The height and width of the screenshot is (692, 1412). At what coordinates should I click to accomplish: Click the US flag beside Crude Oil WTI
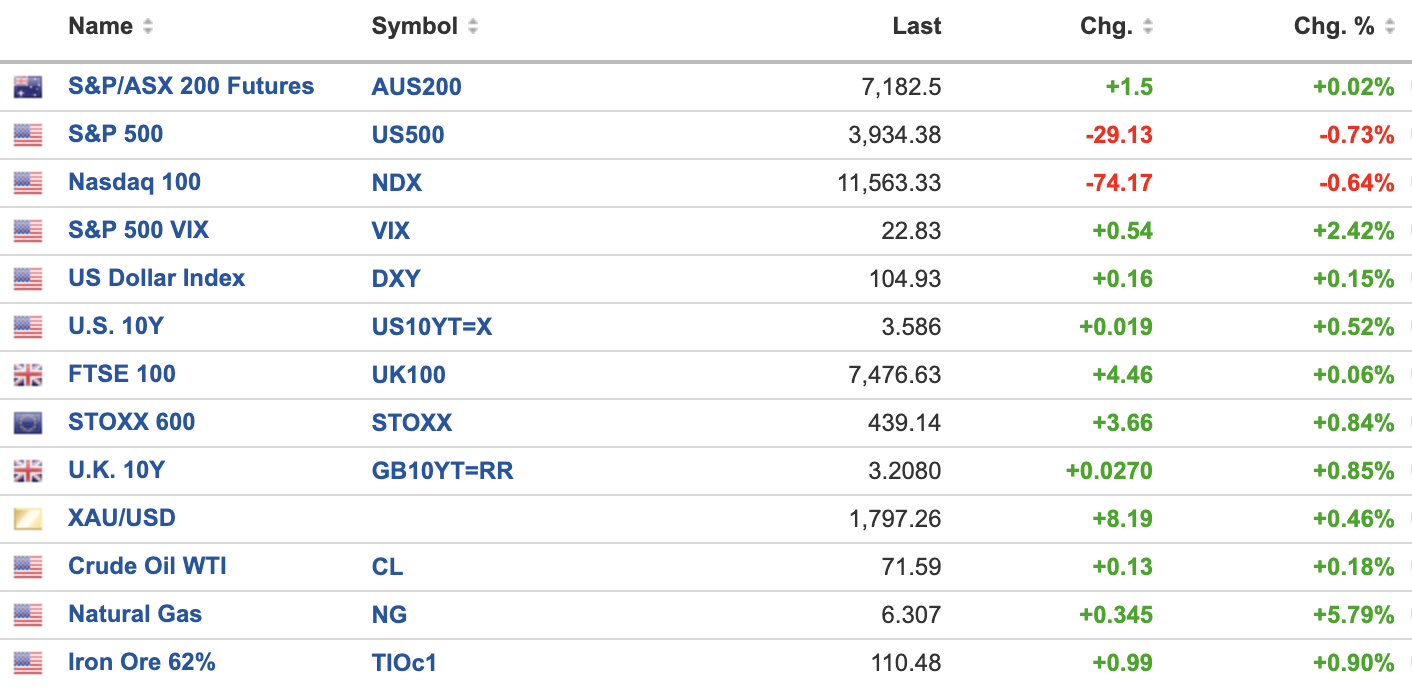coord(28,567)
